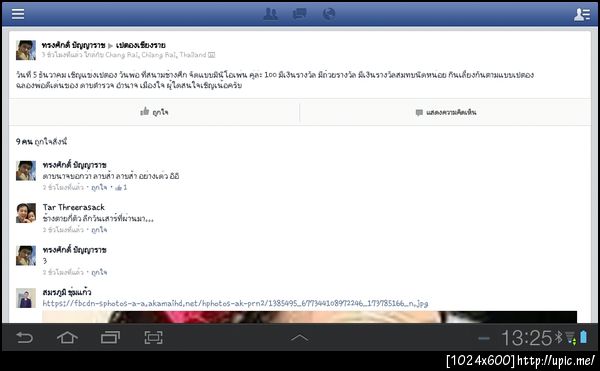
Task: Tap the แสดงความคิดเห็น comment button
Action: click(x=446, y=112)
